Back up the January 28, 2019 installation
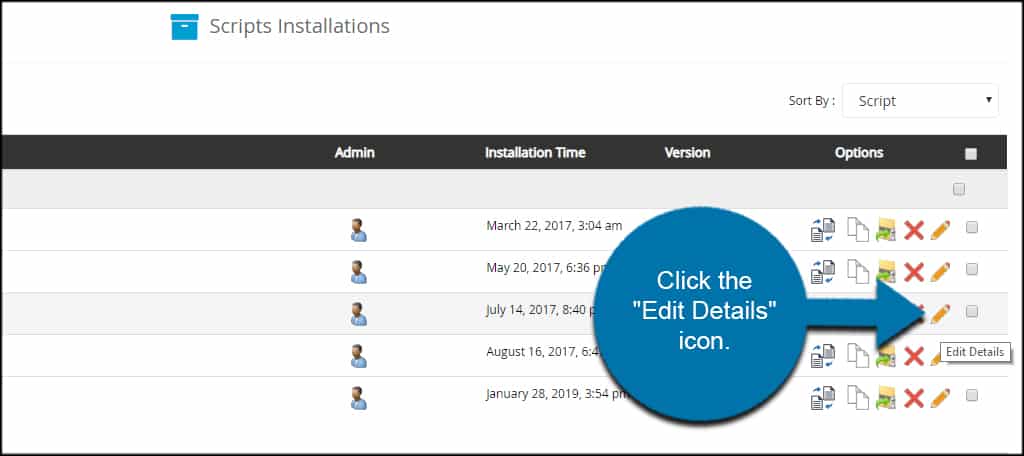The width and height of the screenshot is (1024, 456). tap(886, 397)
